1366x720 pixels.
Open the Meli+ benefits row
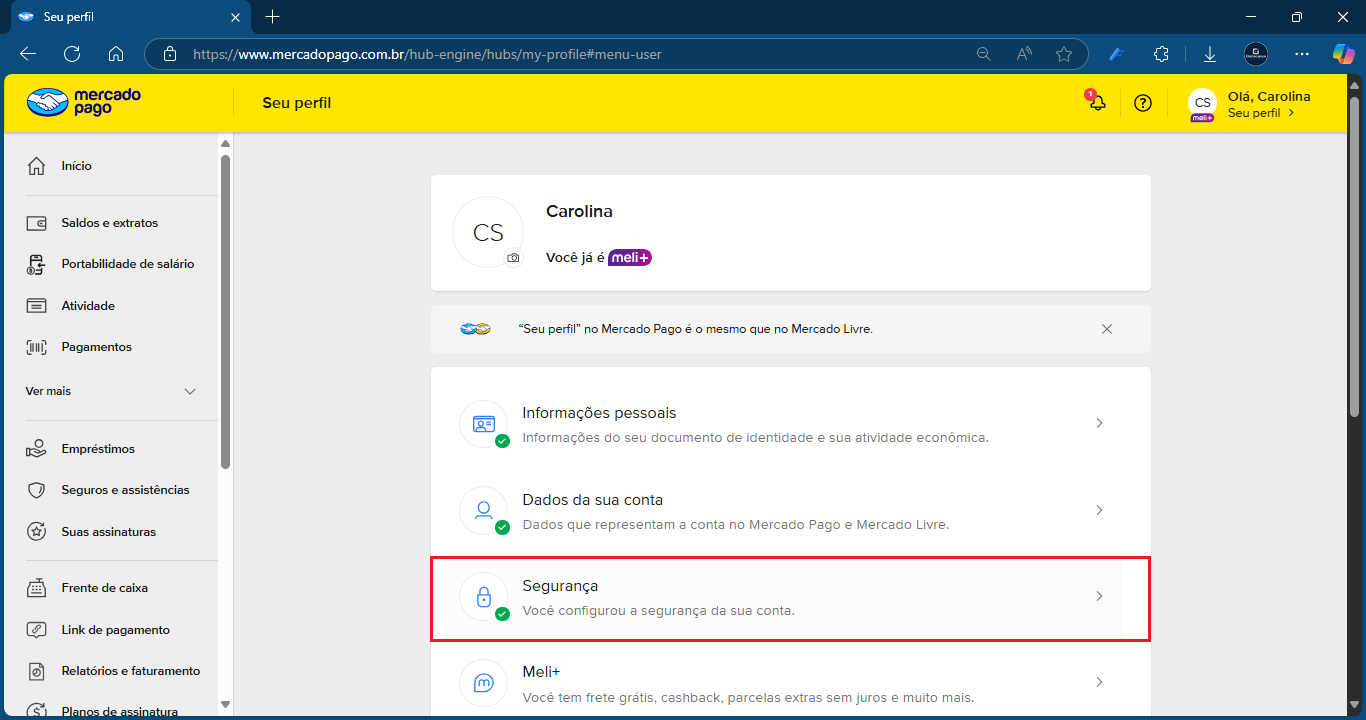(x=790, y=684)
